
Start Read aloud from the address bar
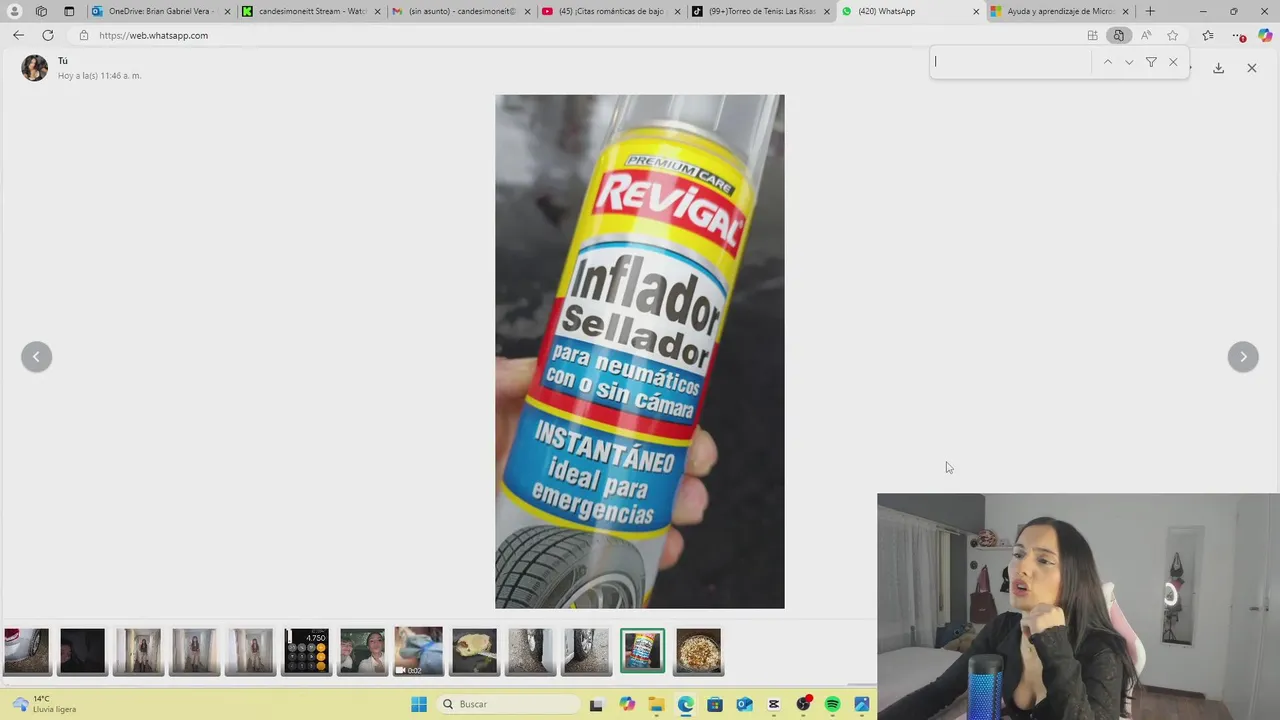click(1146, 35)
